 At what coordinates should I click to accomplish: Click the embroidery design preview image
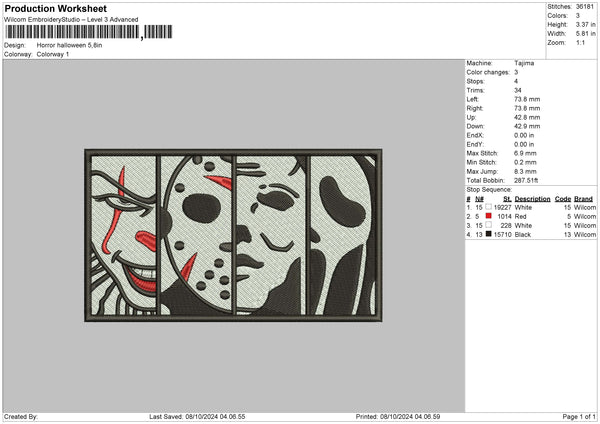pyautogui.click(x=233, y=235)
